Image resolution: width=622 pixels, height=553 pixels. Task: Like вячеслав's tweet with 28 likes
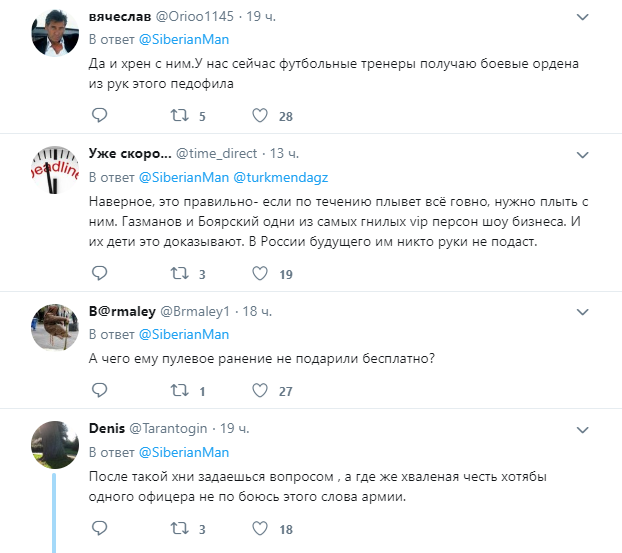click(260, 116)
